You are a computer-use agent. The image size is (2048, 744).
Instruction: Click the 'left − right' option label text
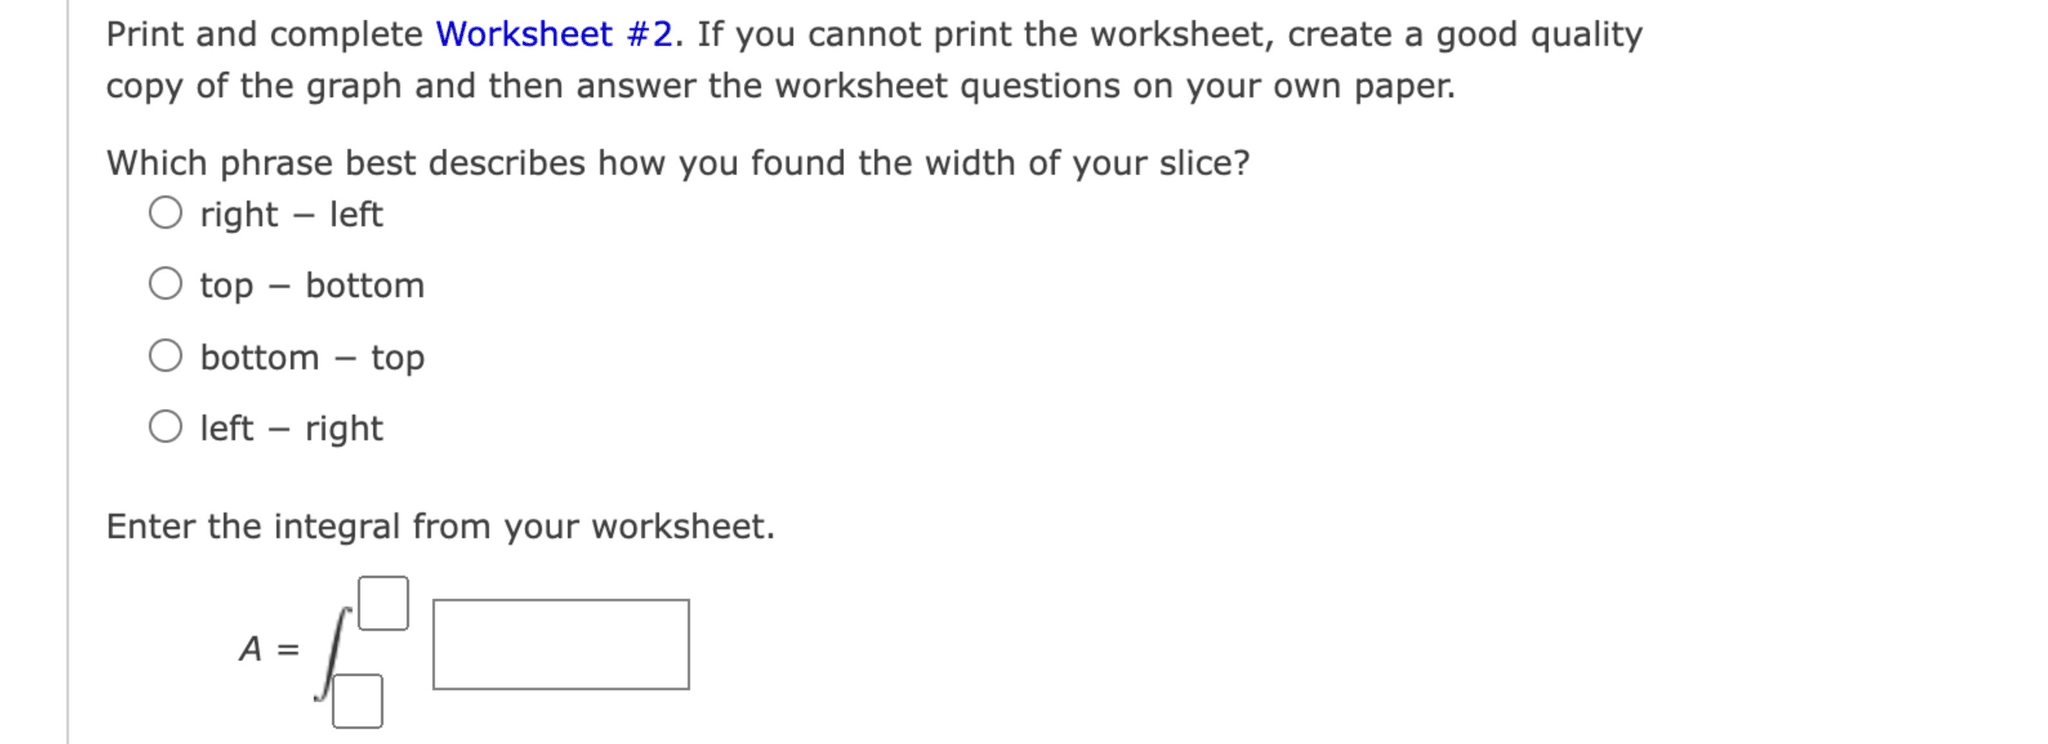pyautogui.click(x=291, y=429)
